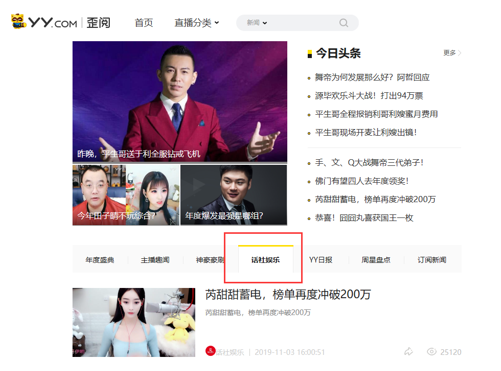Click the large banner of man in red suit
This screenshot has height=371, width=501.
click(x=180, y=102)
